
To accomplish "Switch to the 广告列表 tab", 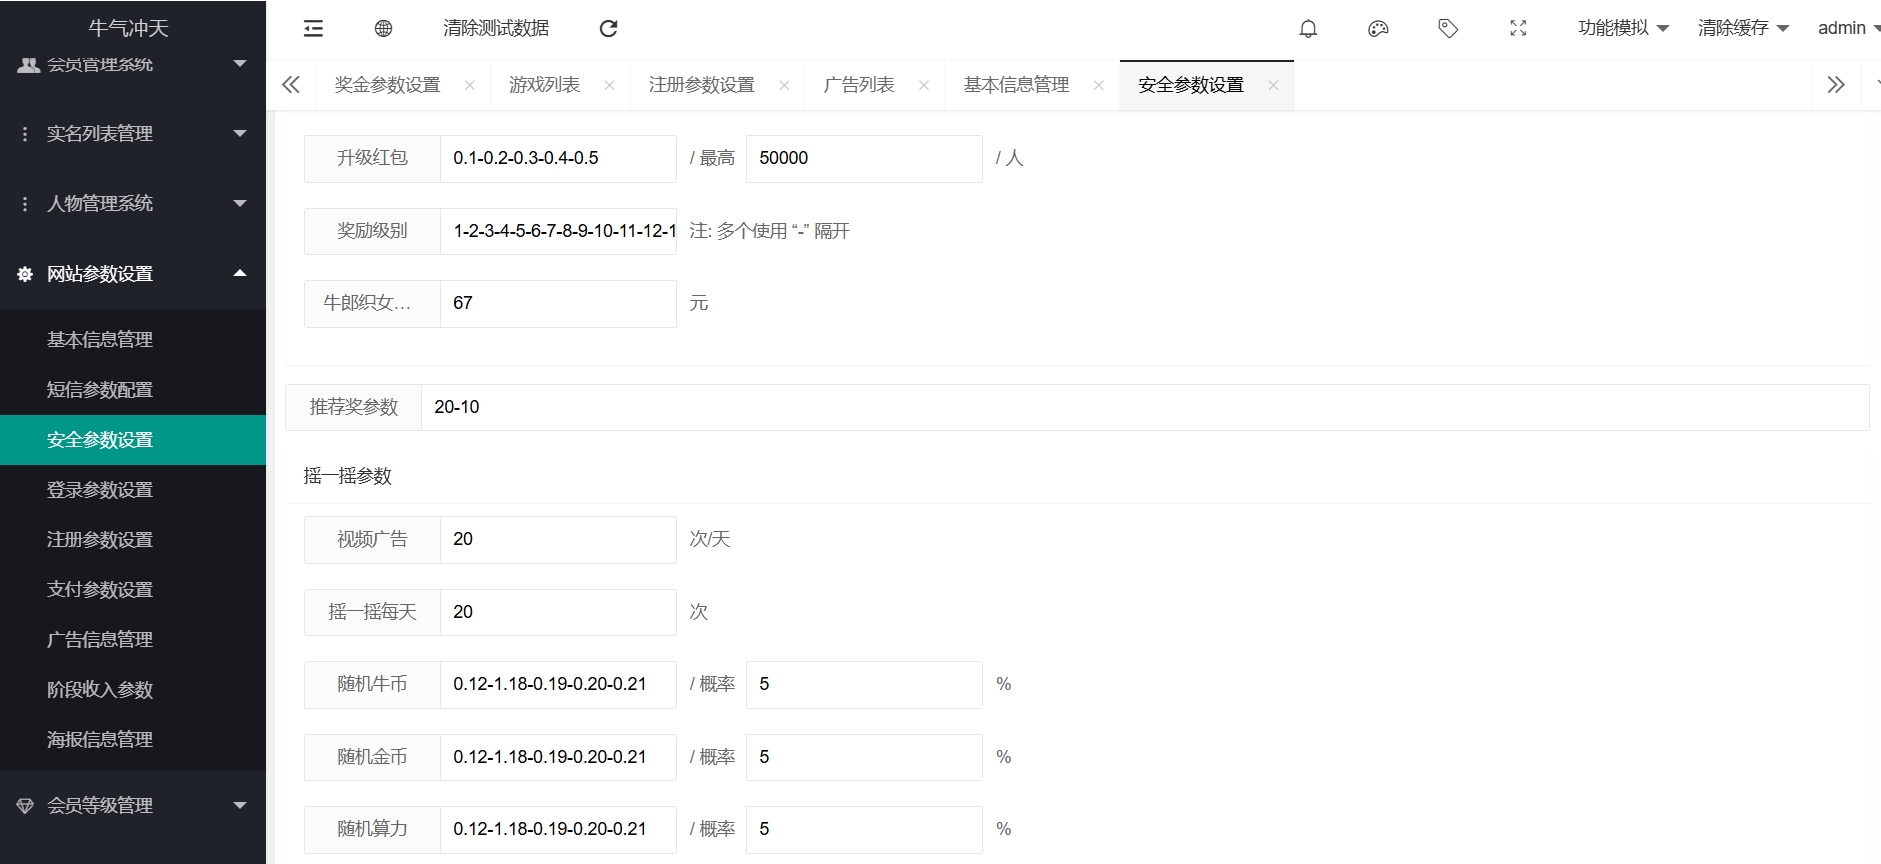I will pos(858,86).
